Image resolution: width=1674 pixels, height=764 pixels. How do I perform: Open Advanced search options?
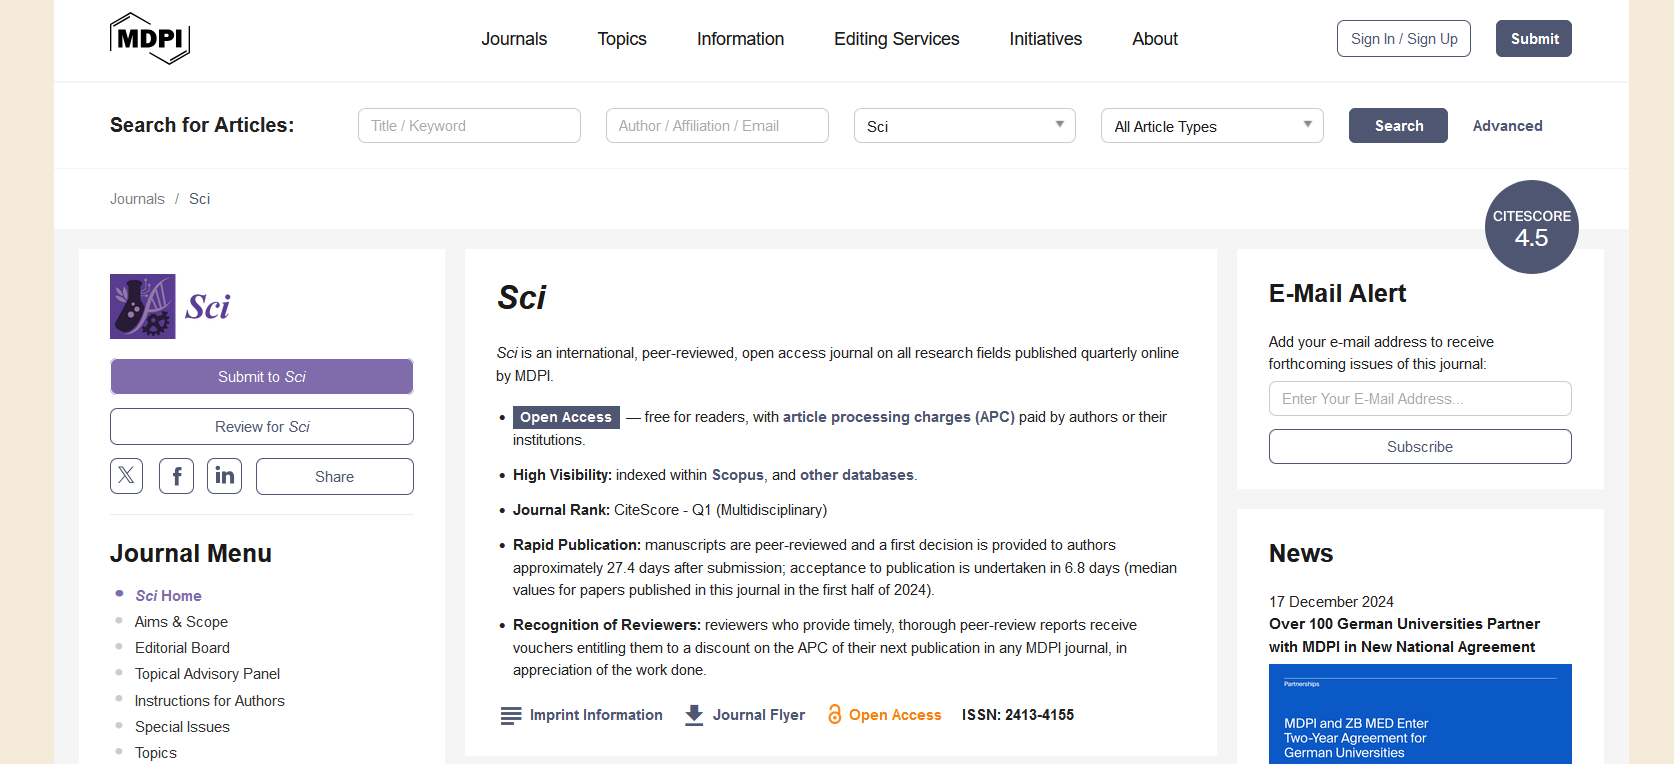point(1507,125)
